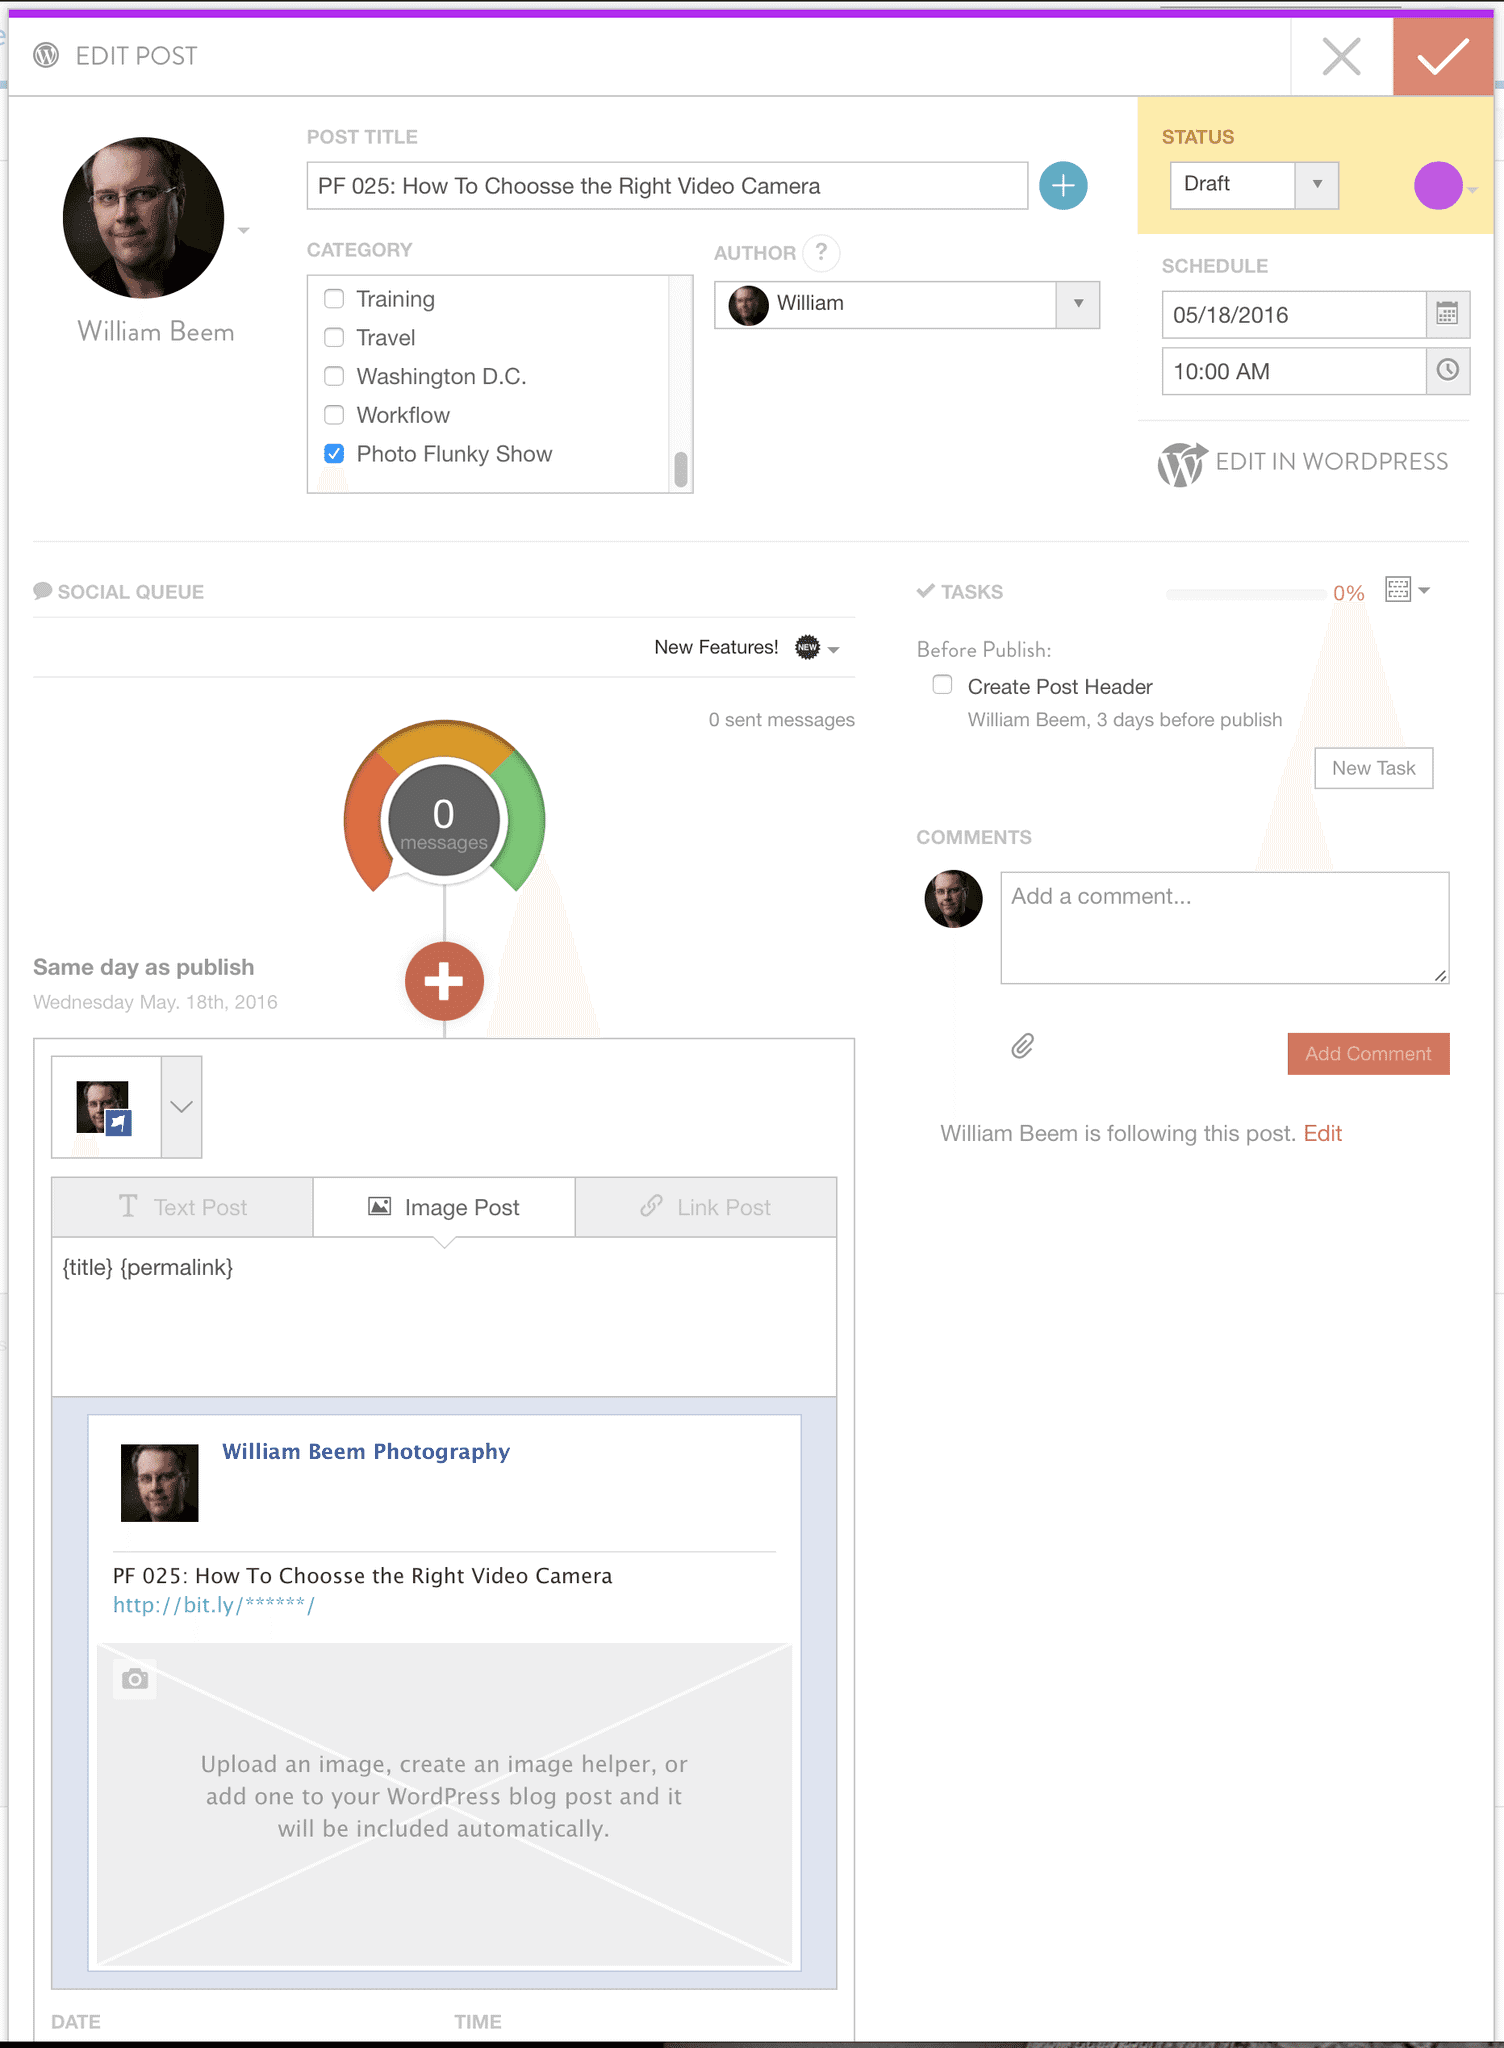Click the New Task button
Viewport: 1504px width, 2048px height.
1373,768
